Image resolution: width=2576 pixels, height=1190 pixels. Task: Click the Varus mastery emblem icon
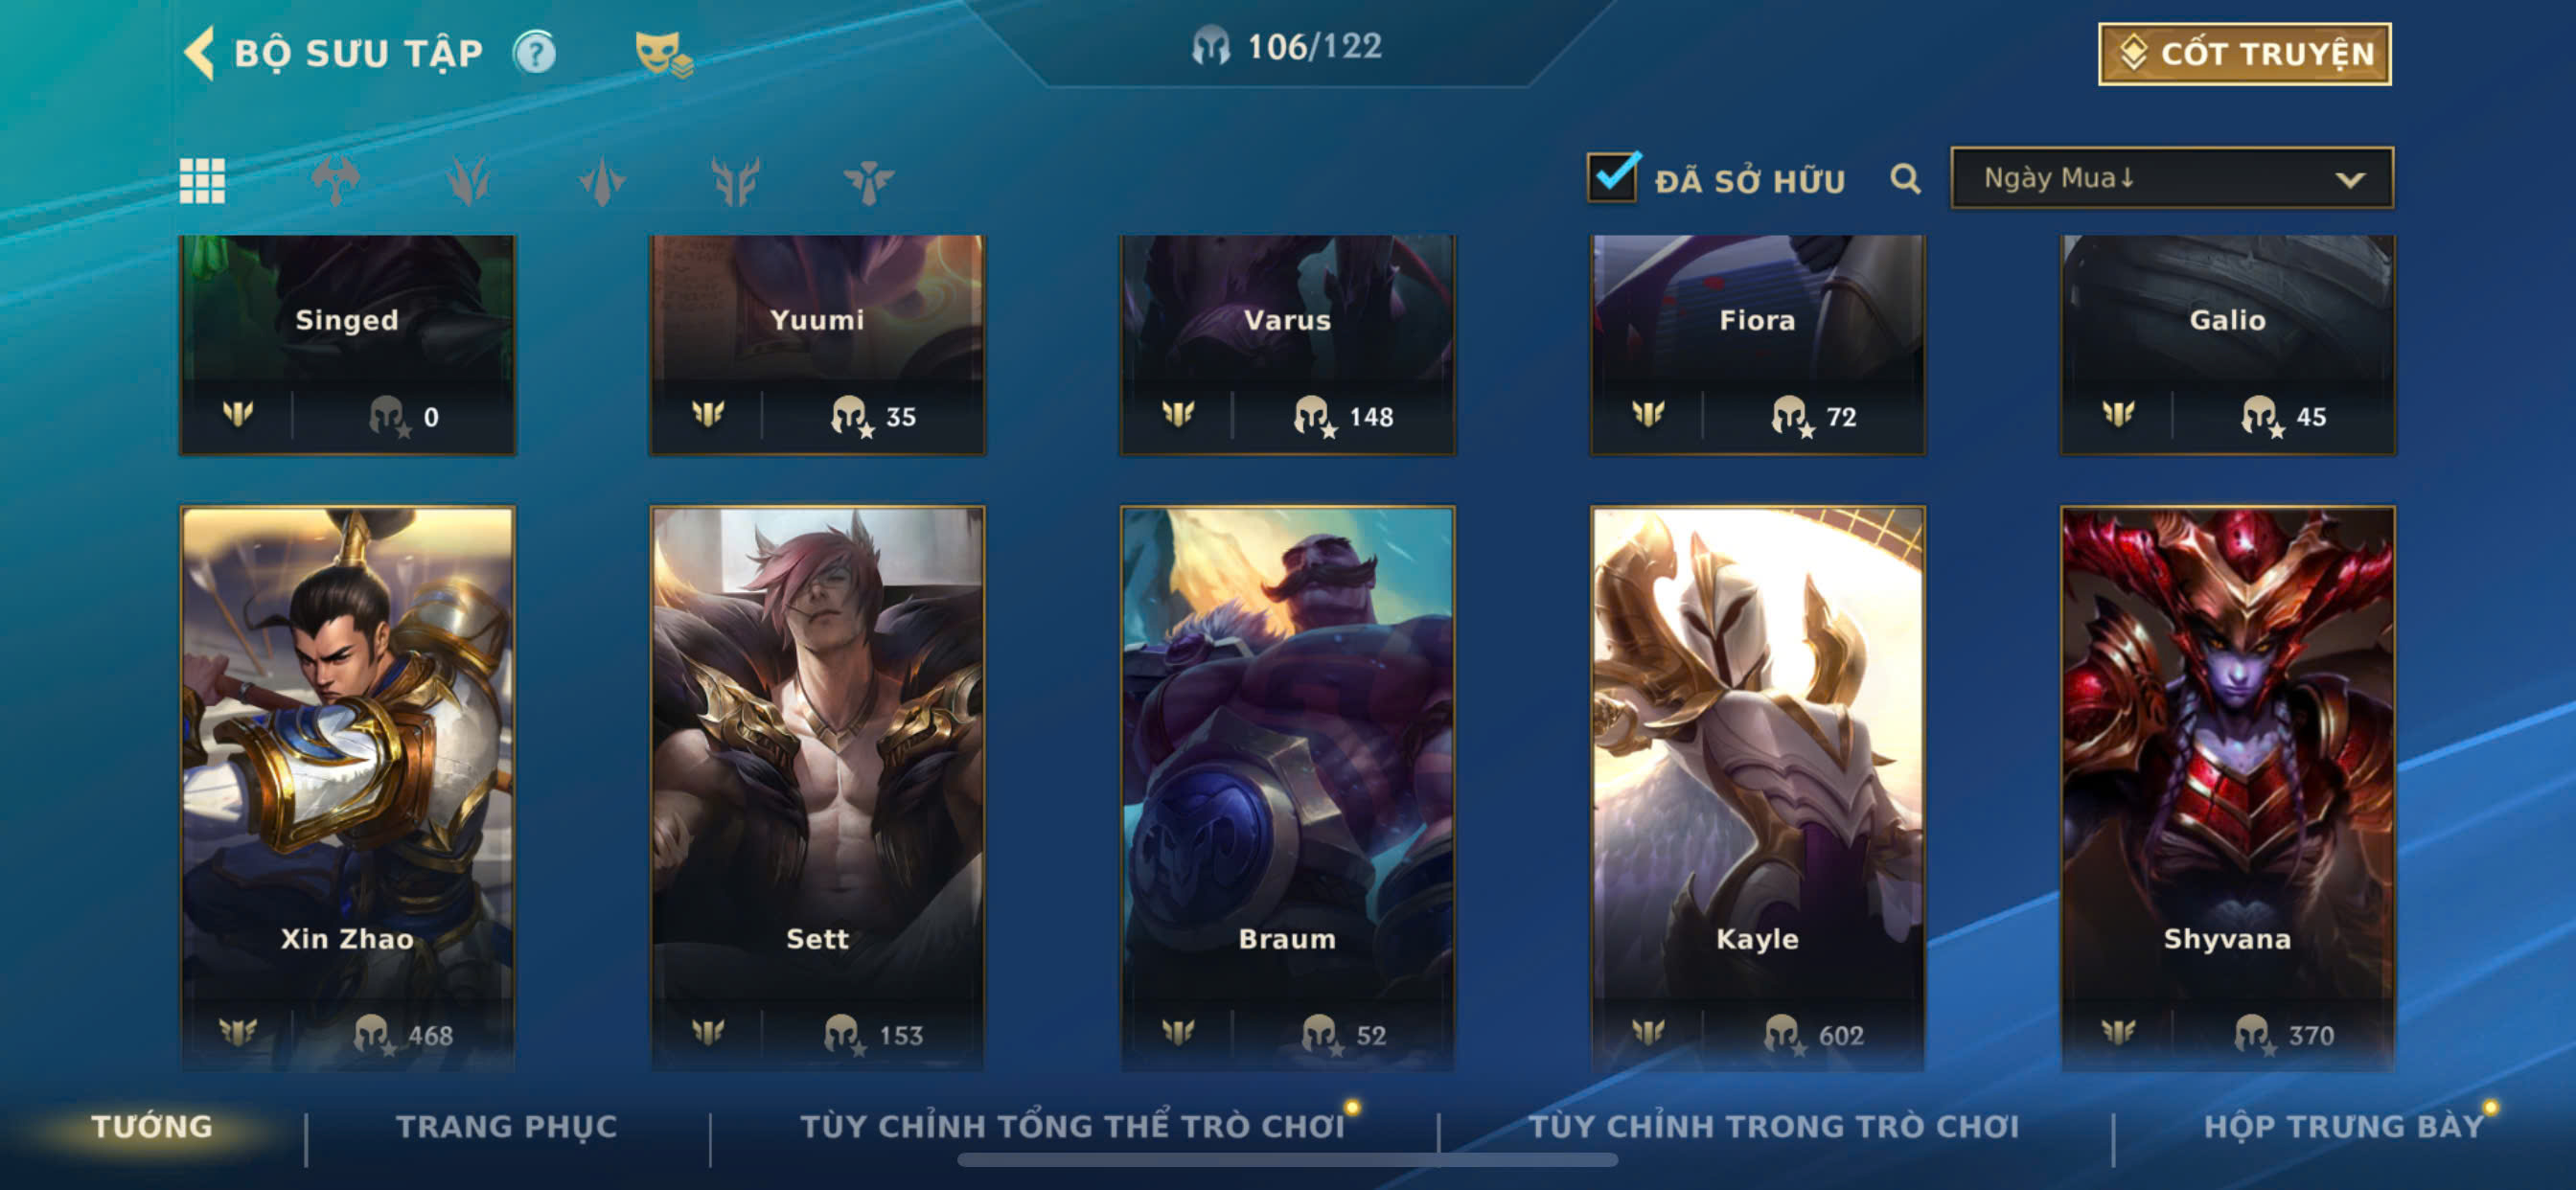(x=1178, y=412)
